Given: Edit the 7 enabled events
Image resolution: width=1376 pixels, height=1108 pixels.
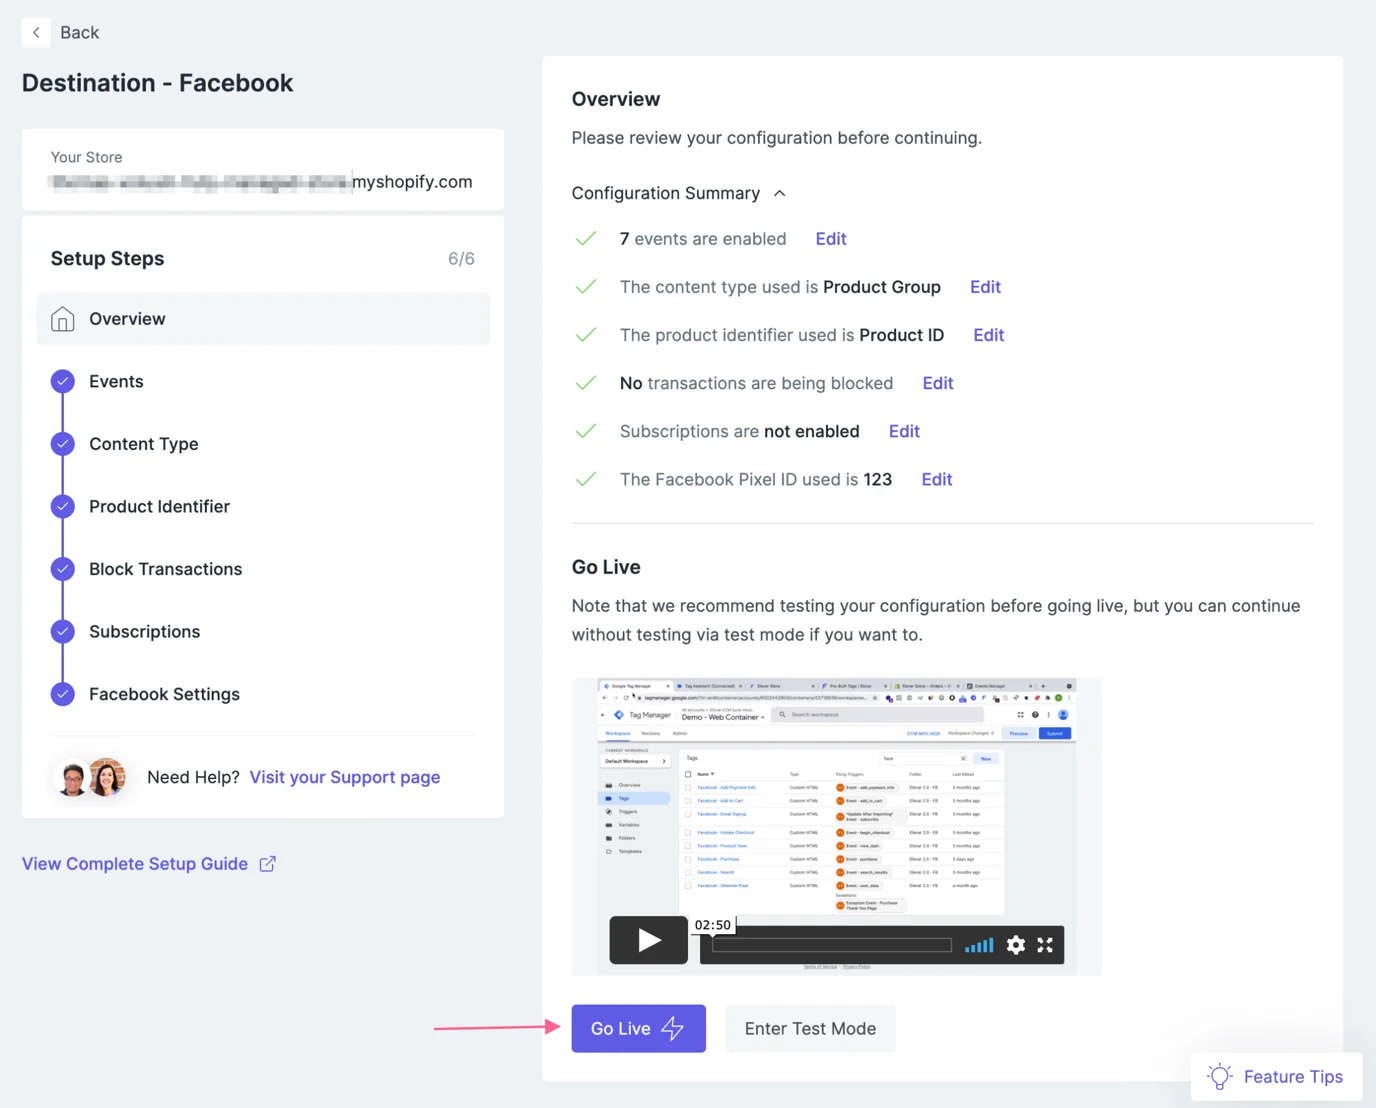Looking at the screenshot, I should (831, 239).
